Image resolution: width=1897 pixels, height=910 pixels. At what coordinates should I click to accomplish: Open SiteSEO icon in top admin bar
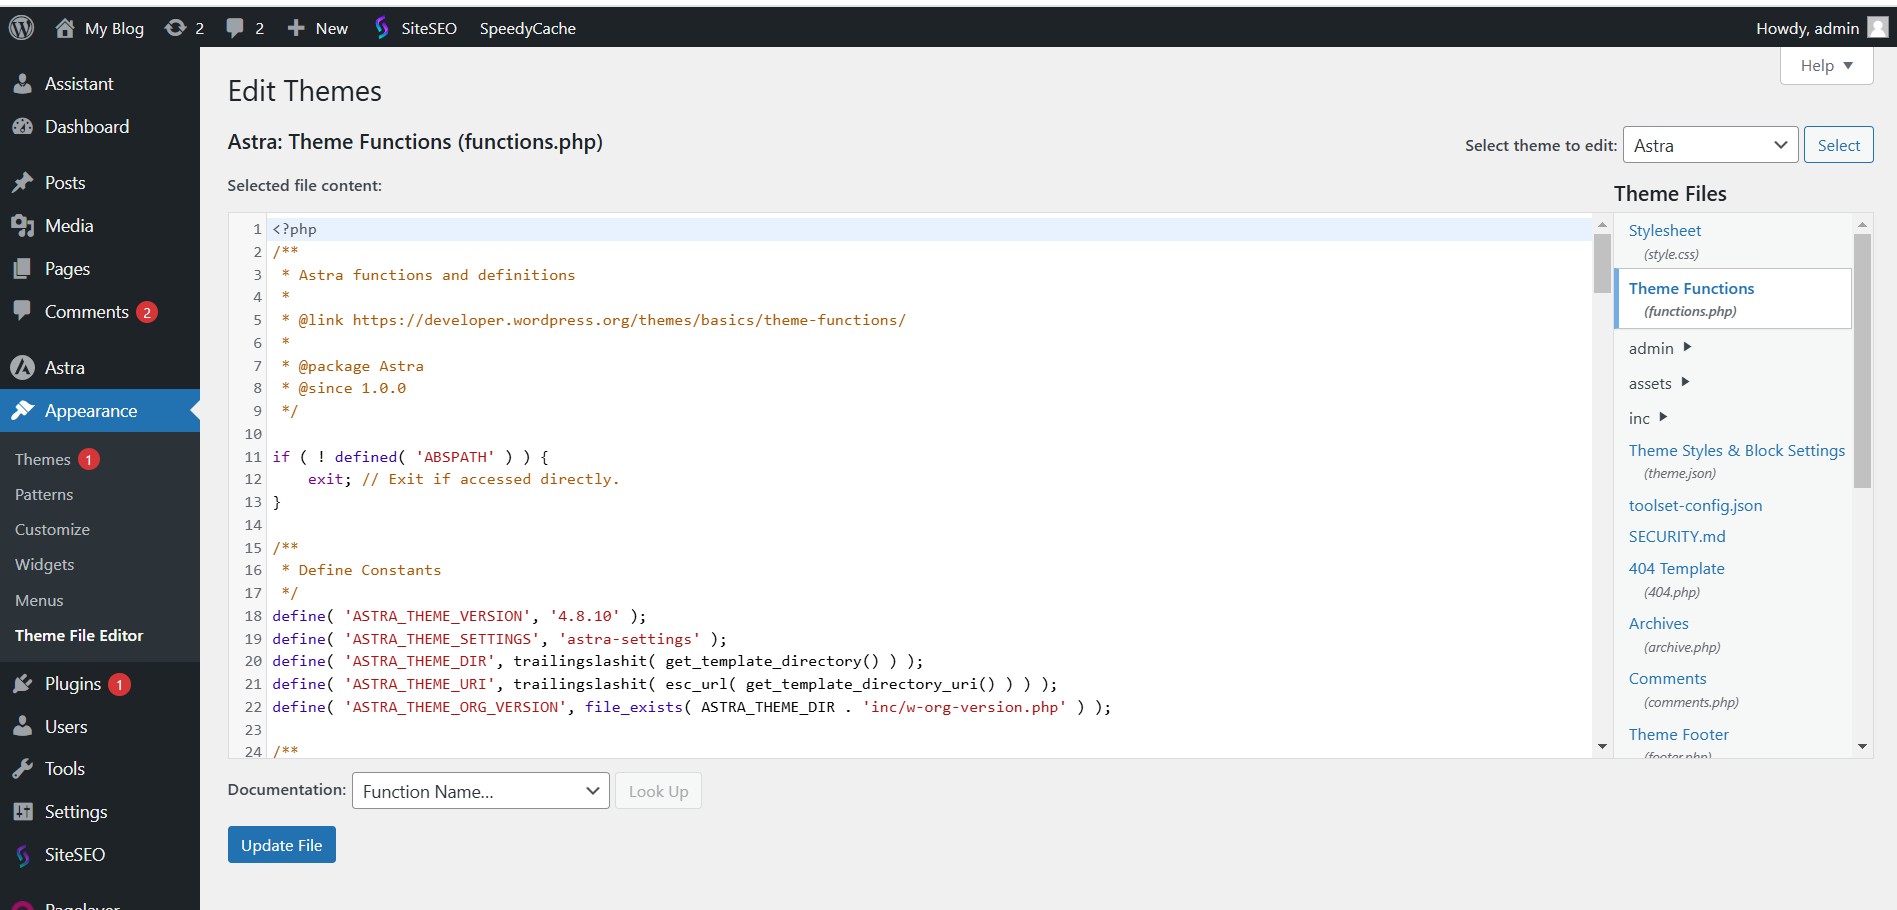pyautogui.click(x=381, y=28)
